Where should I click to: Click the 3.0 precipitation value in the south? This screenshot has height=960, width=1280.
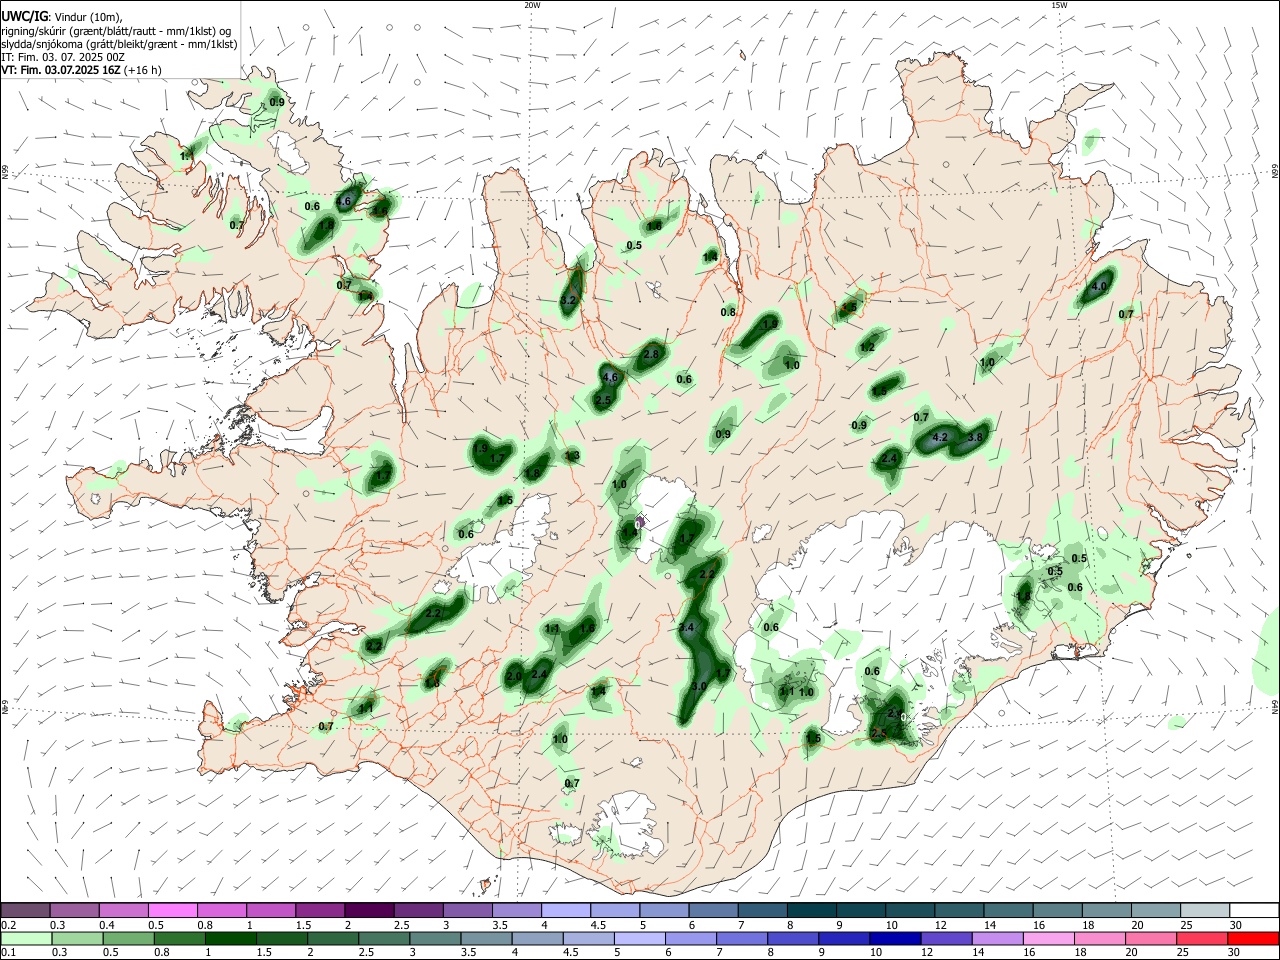(699, 687)
